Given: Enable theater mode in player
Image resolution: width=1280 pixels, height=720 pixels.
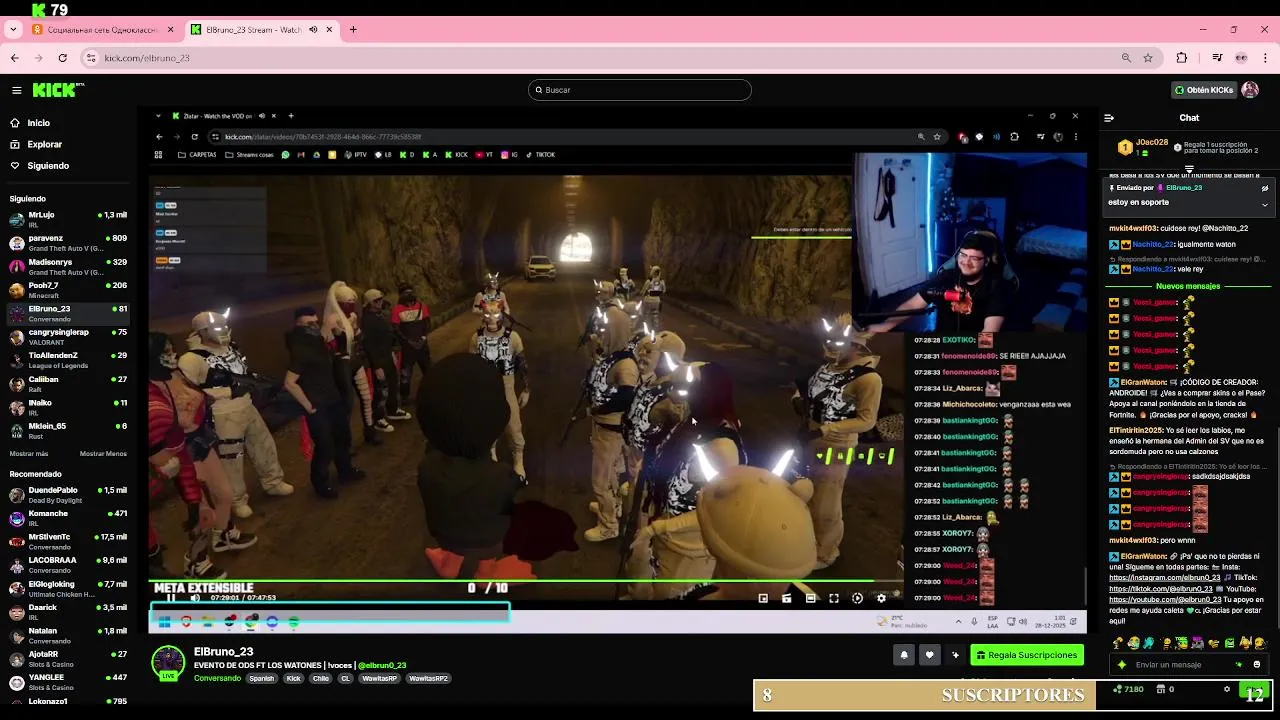Looking at the screenshot, I should (x=810, y=598).
